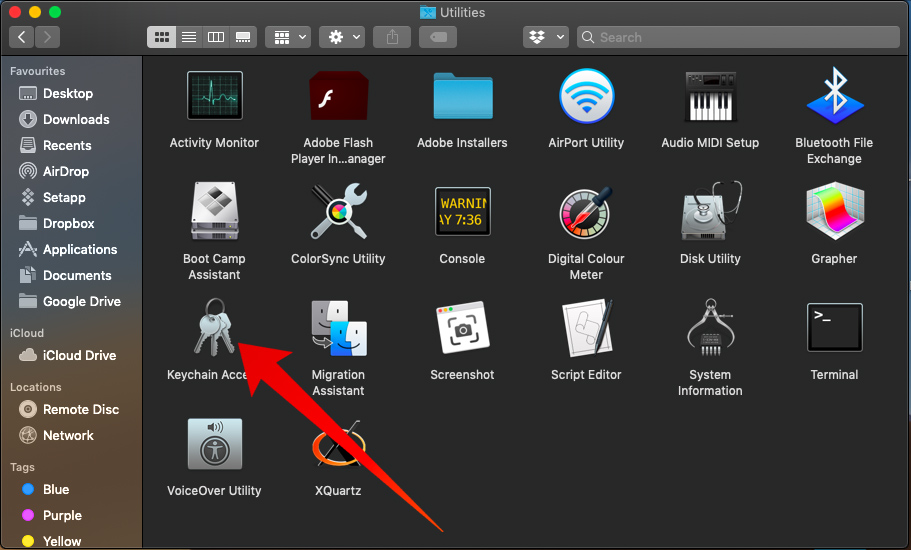
Task: Switch to column view
Action: click(216, 37)
